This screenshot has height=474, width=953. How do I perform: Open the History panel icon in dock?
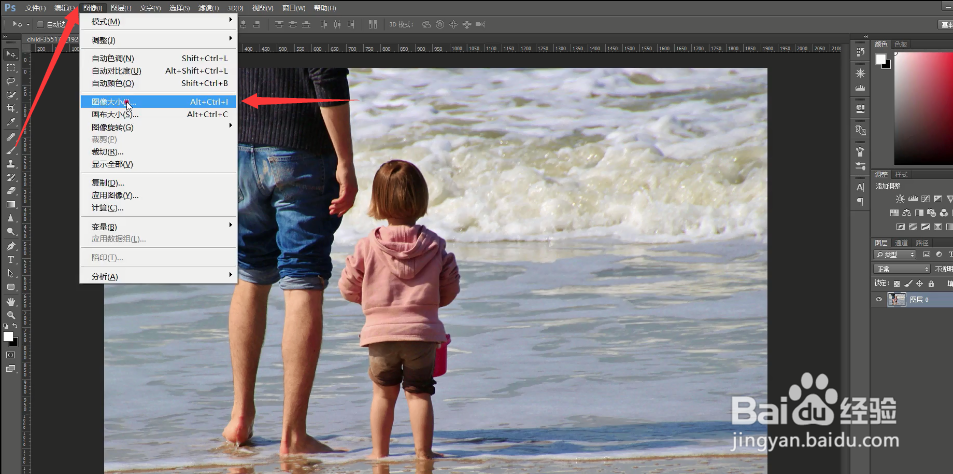click(860, 53)
